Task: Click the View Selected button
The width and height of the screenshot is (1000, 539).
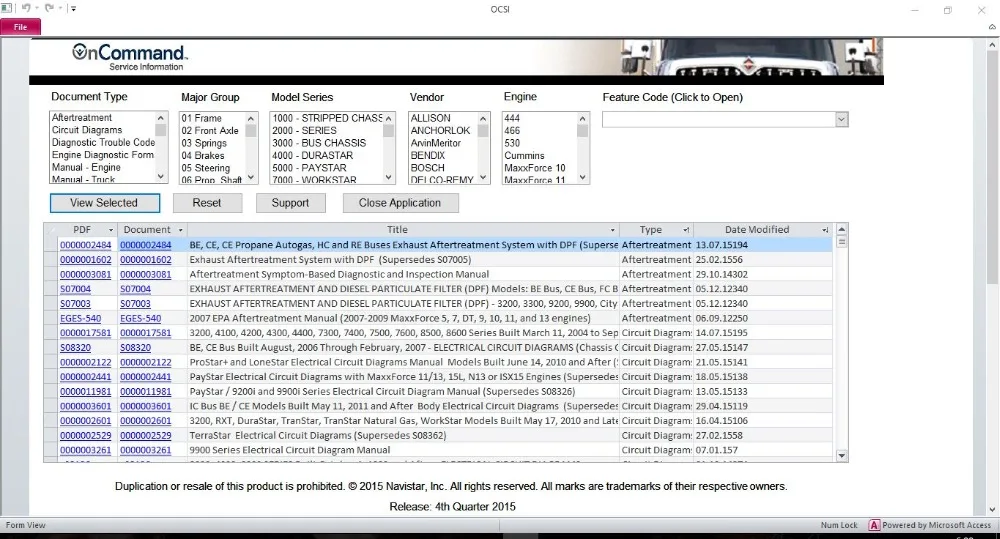Action: pos(105,203)
